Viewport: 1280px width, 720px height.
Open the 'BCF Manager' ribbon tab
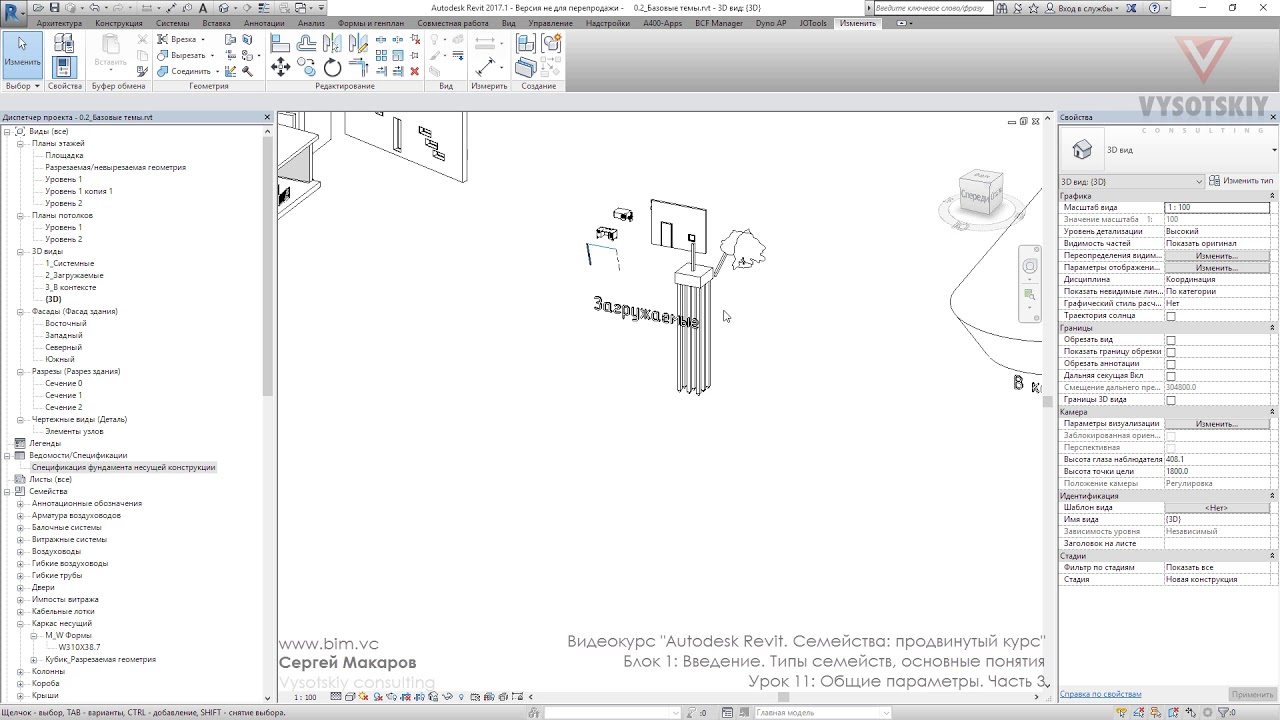pyautogui.click(x=720, y=23)
